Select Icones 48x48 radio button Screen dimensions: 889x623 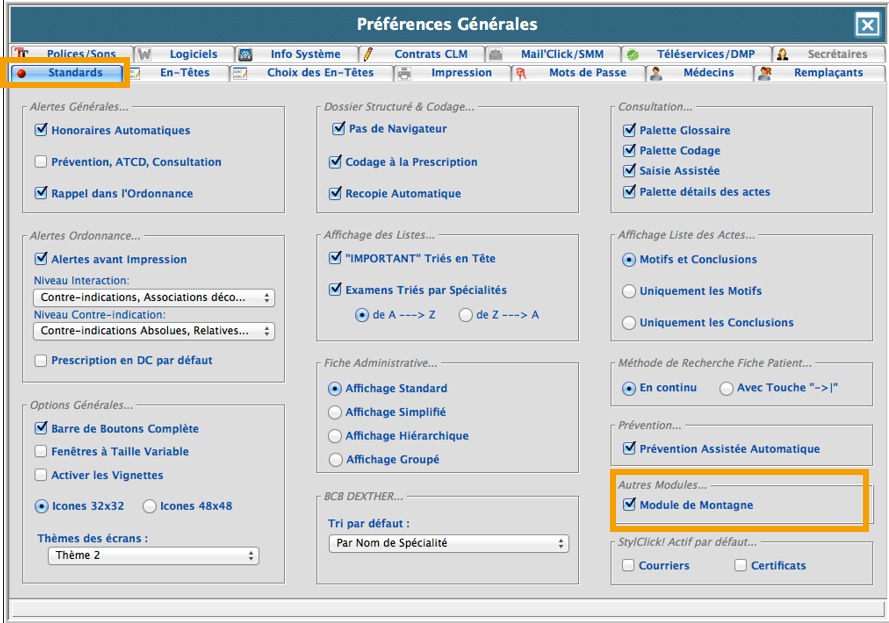tap(150, 506)
